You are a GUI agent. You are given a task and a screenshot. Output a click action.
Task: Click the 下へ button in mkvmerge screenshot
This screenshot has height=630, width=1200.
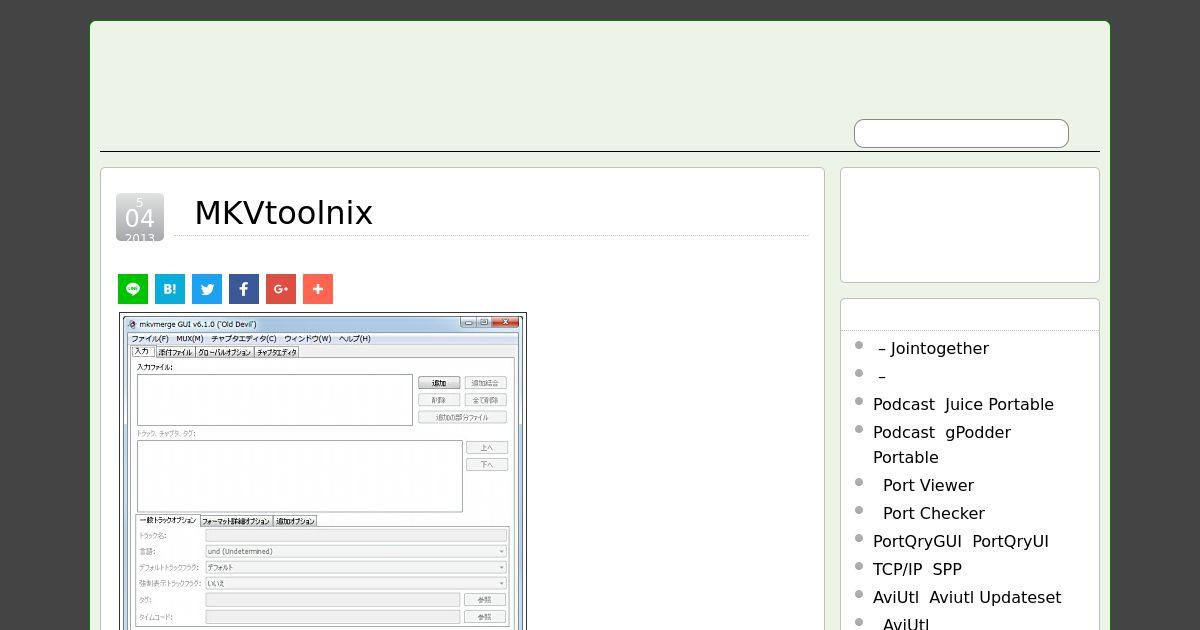487,464
